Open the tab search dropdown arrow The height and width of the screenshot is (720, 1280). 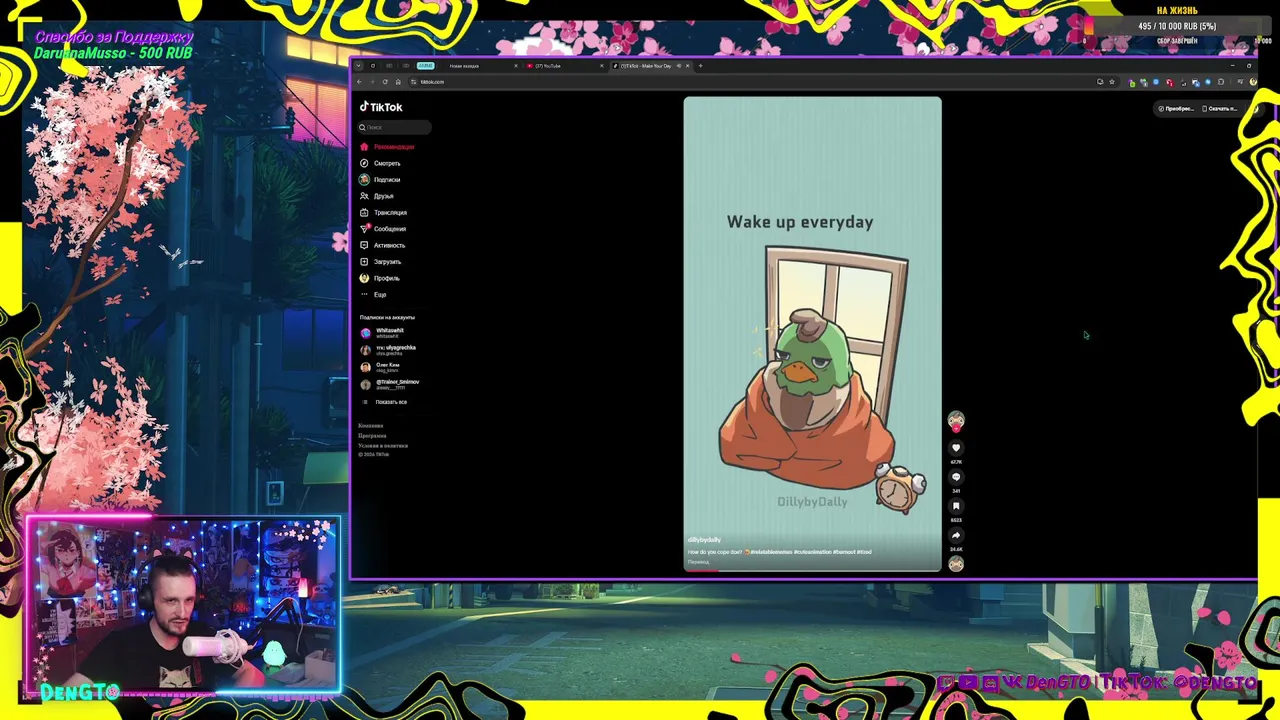coord(358,66)
